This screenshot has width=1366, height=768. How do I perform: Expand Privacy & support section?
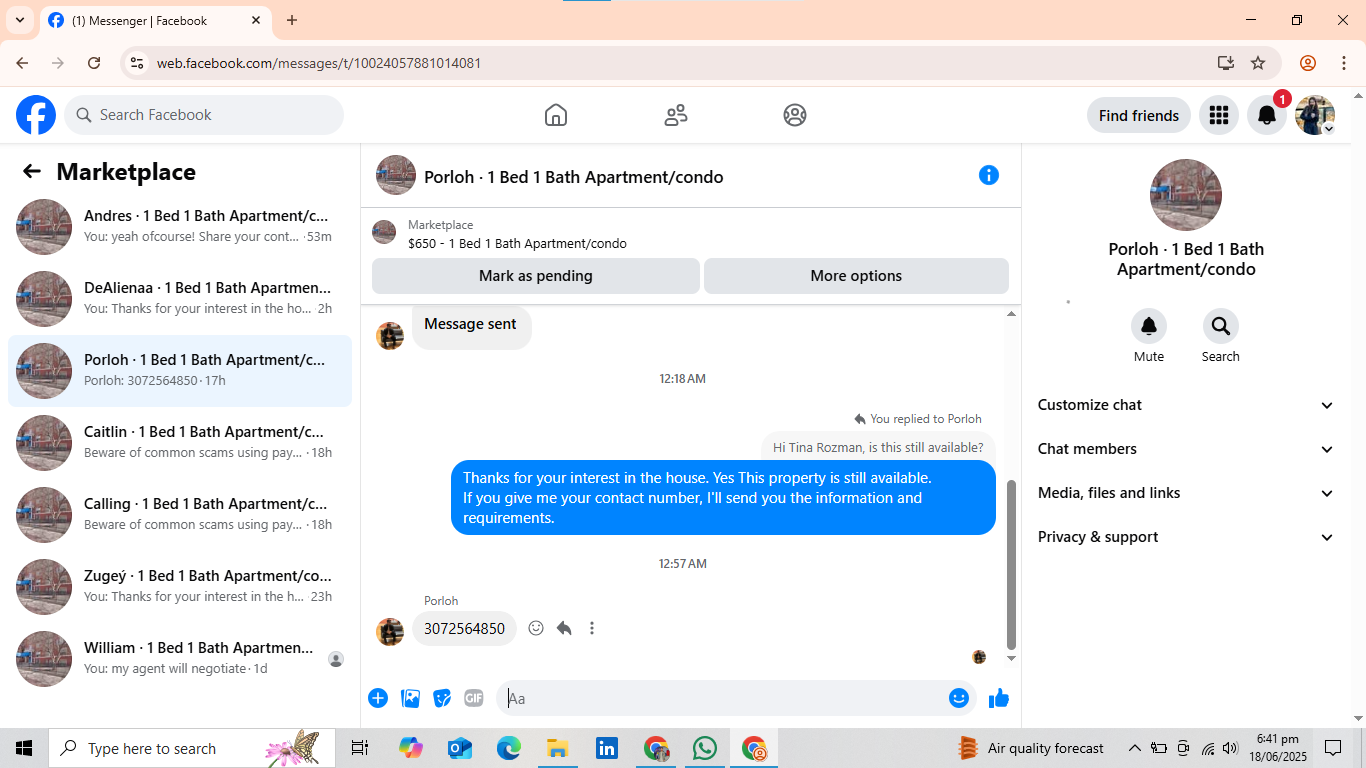click(x=1186, y=537)
